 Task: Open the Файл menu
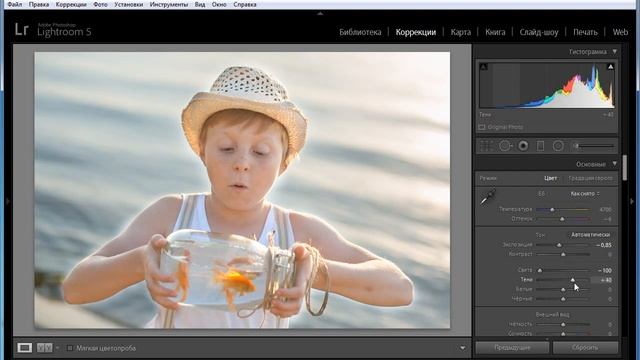click(15, 4)
